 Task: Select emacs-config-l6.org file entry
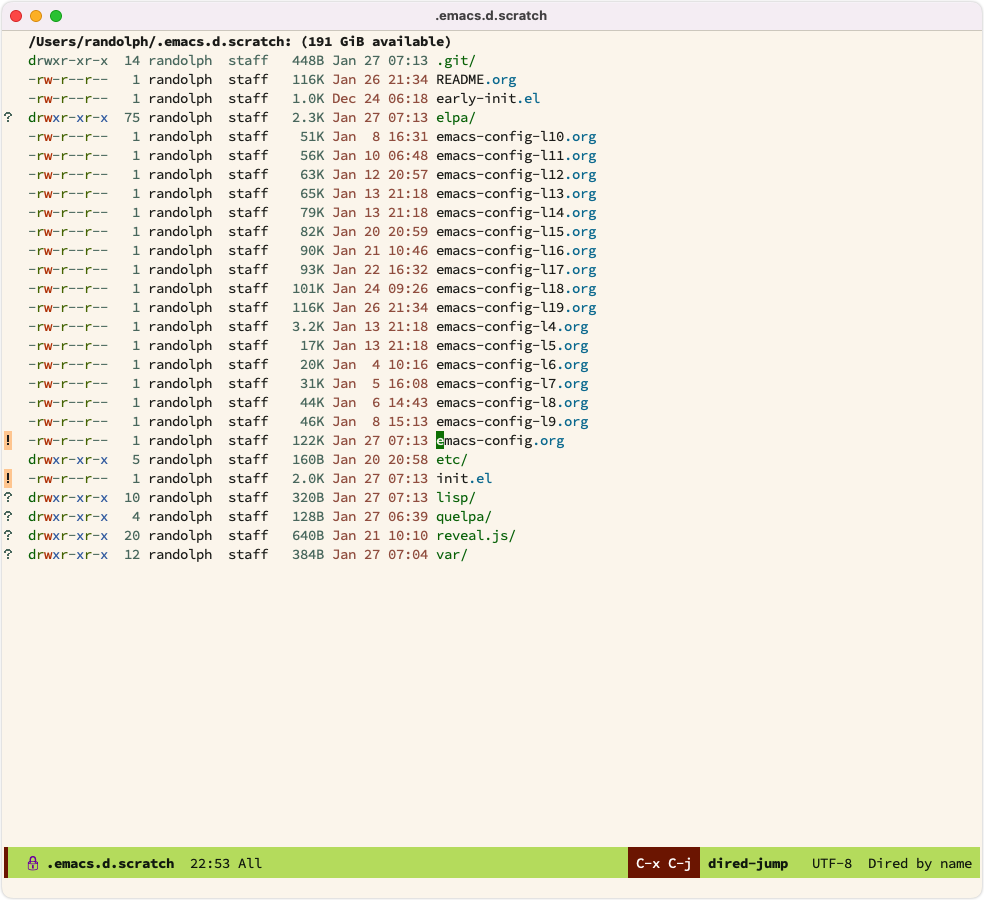click(x=512, y=365)
